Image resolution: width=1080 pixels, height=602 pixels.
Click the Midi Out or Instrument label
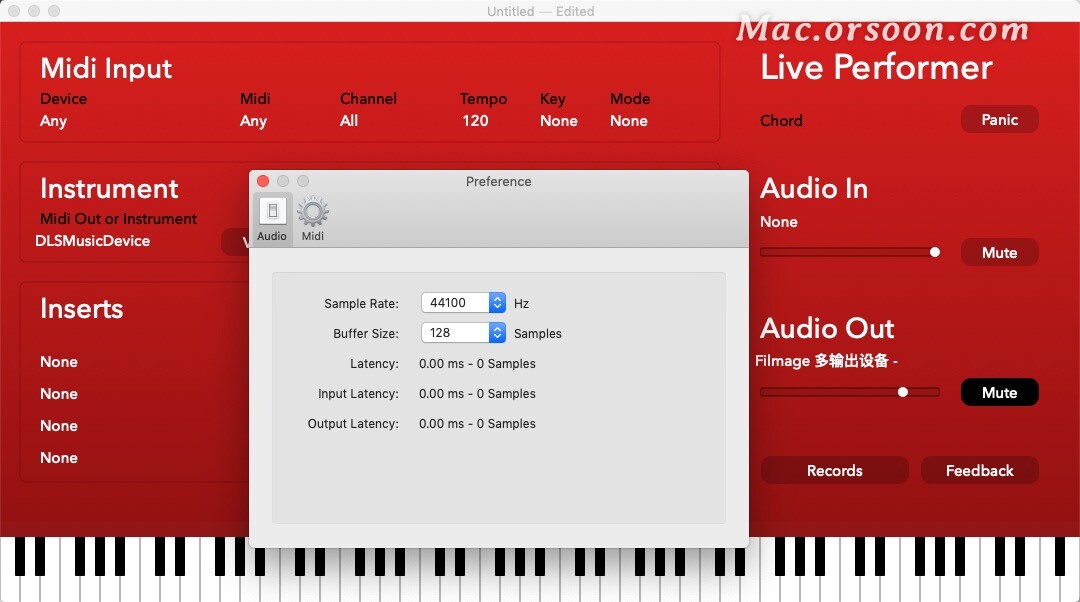(x=118, y=219)
